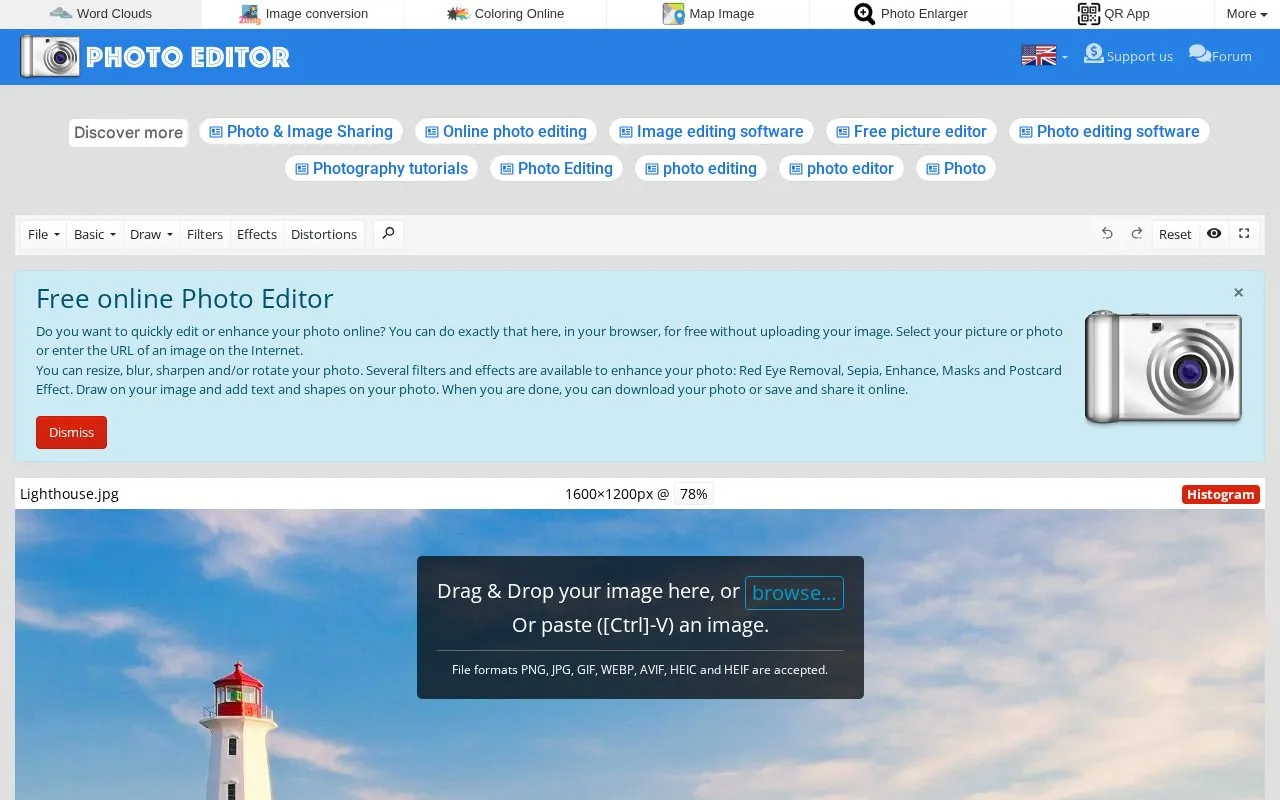Open Photo & Image Sharing link
1280x800 pixels.
301,131
